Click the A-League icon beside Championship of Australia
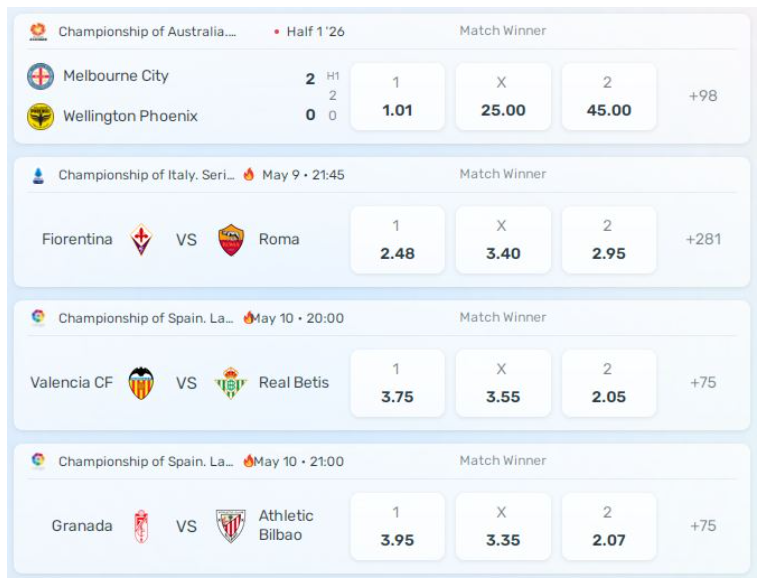Viewport: 763px width, 585px height. [38, 32]
